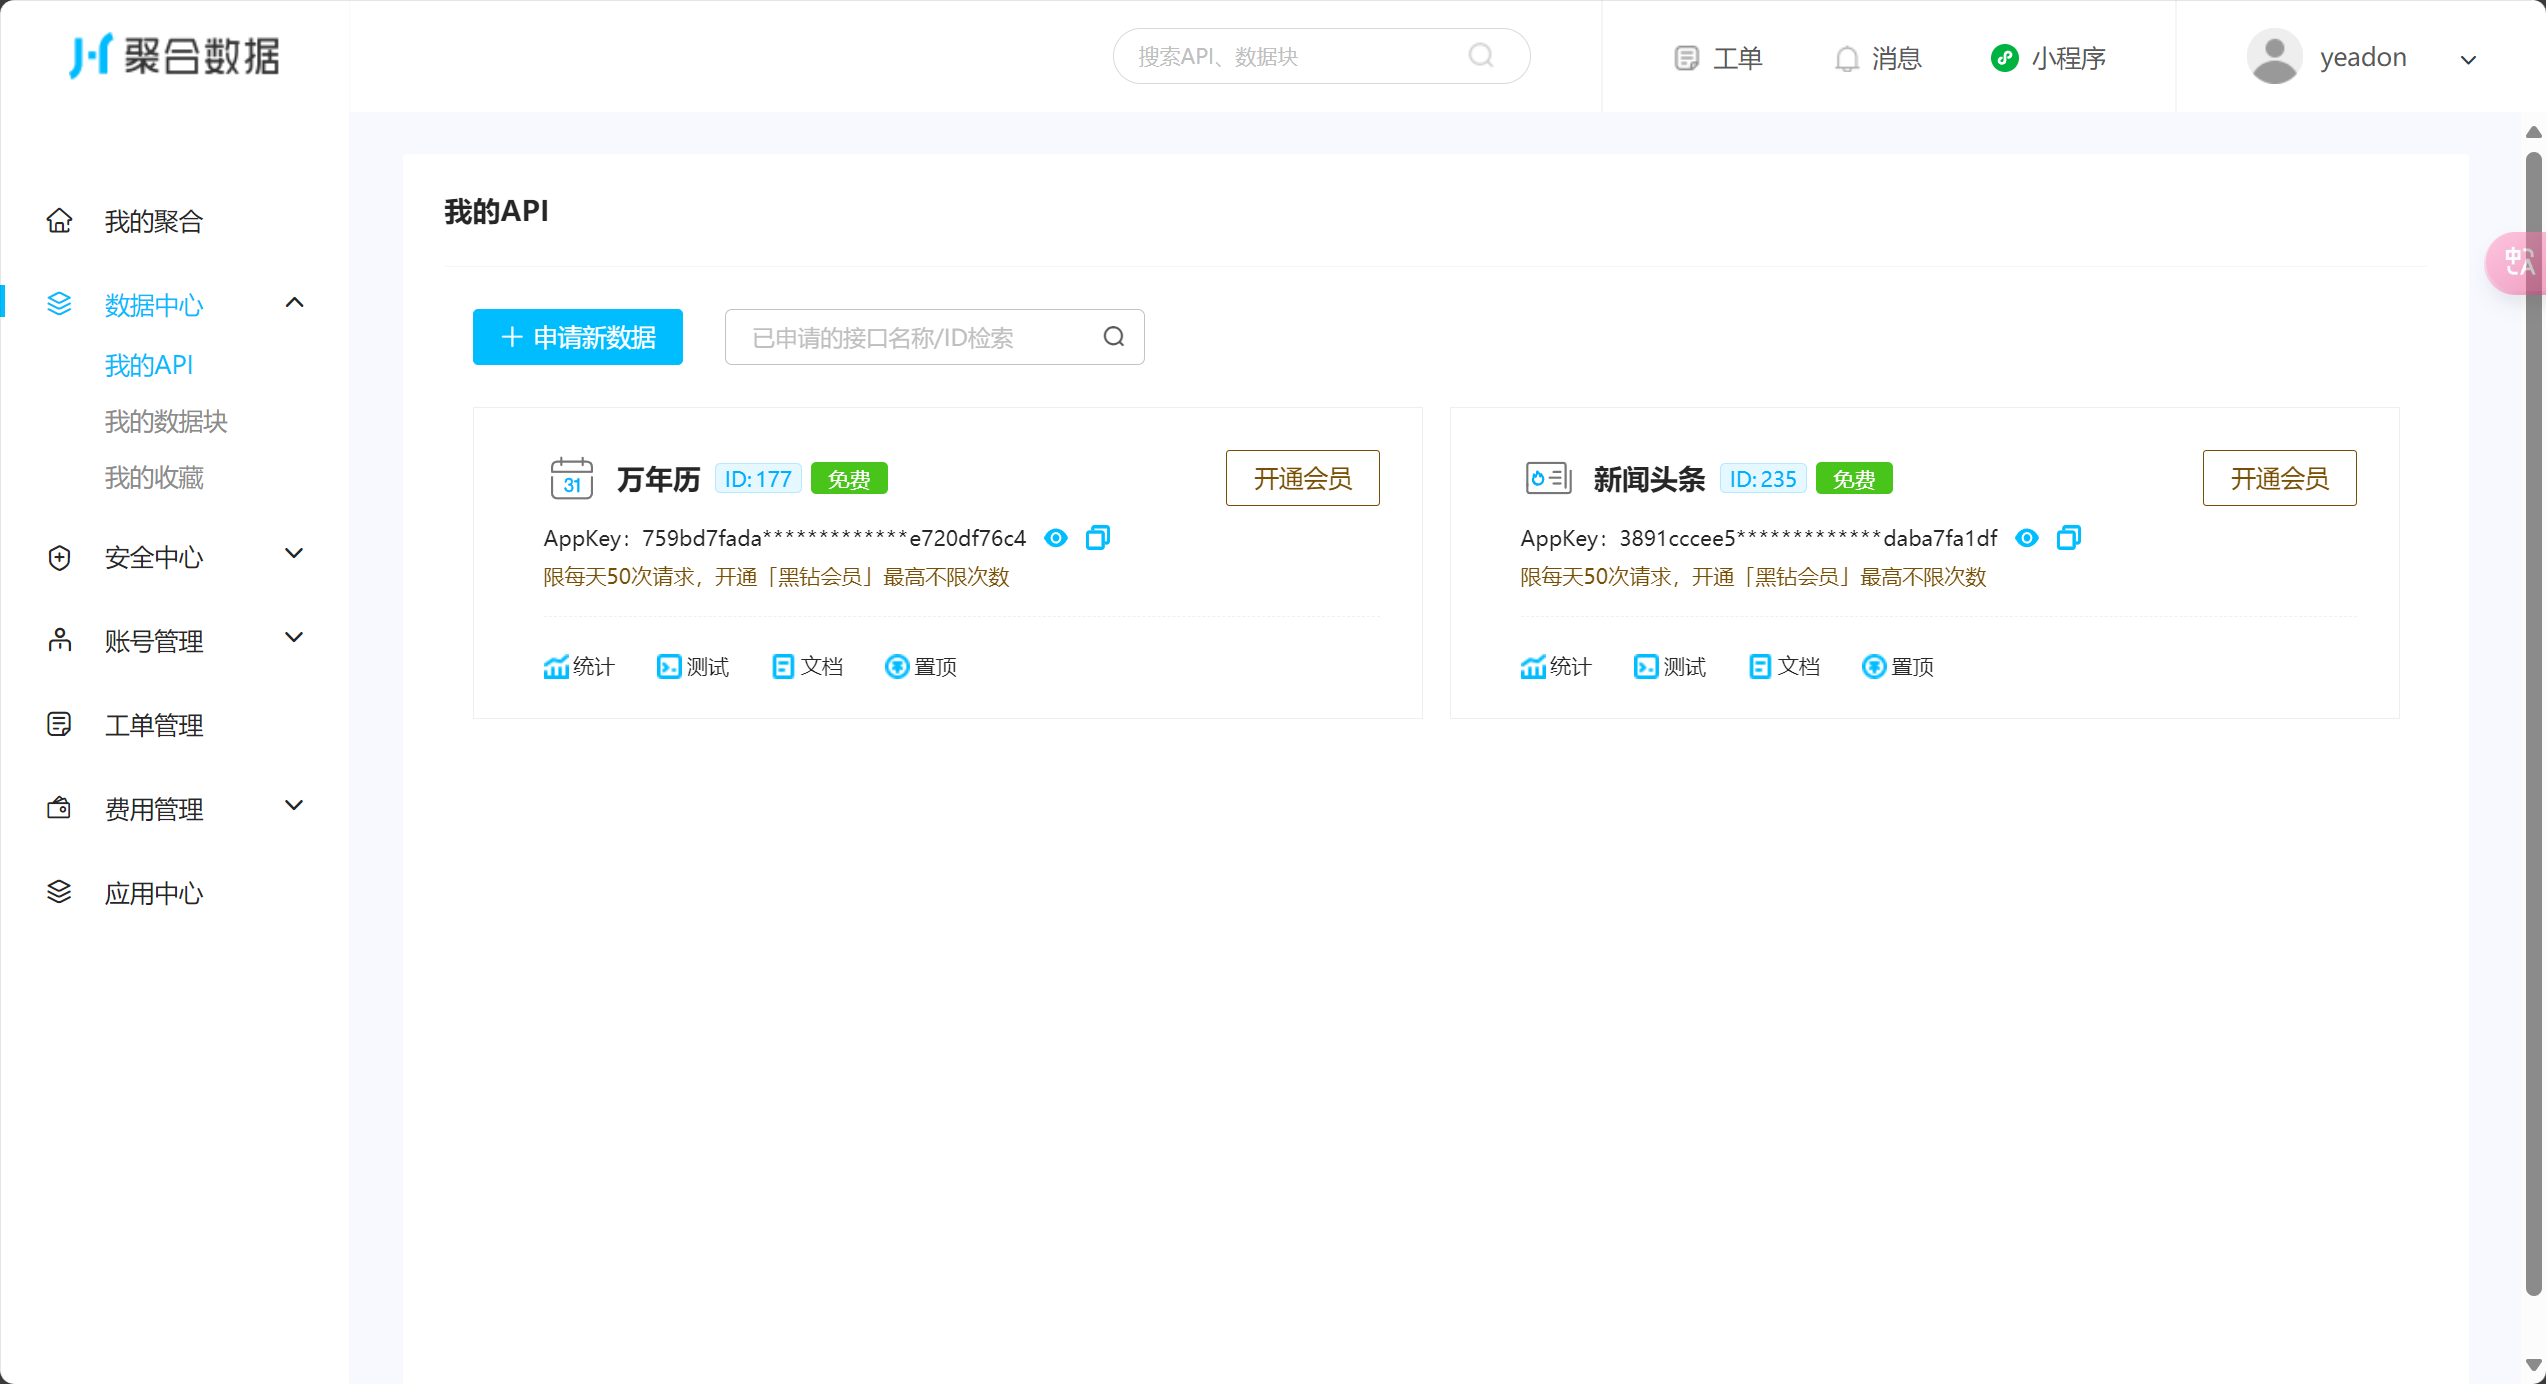Click 开通会员 on the 万年历 card
Viewport: 2546px width, 1384px height.
[x=1302, y=478]
